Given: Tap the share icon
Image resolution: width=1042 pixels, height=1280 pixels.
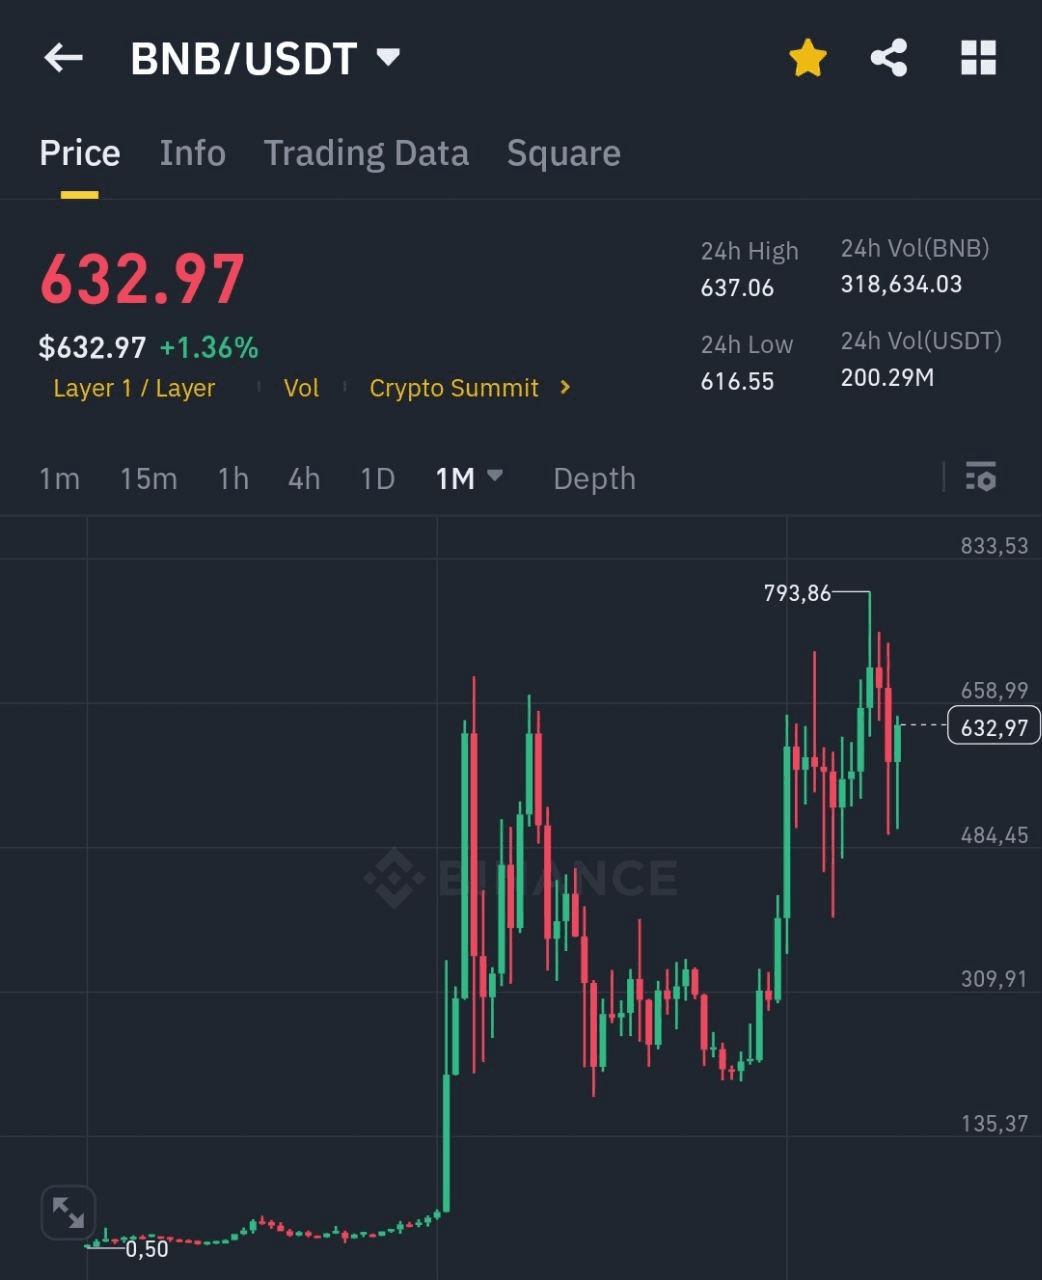Looking at the screenshot, I should click(x=889, y=58).
